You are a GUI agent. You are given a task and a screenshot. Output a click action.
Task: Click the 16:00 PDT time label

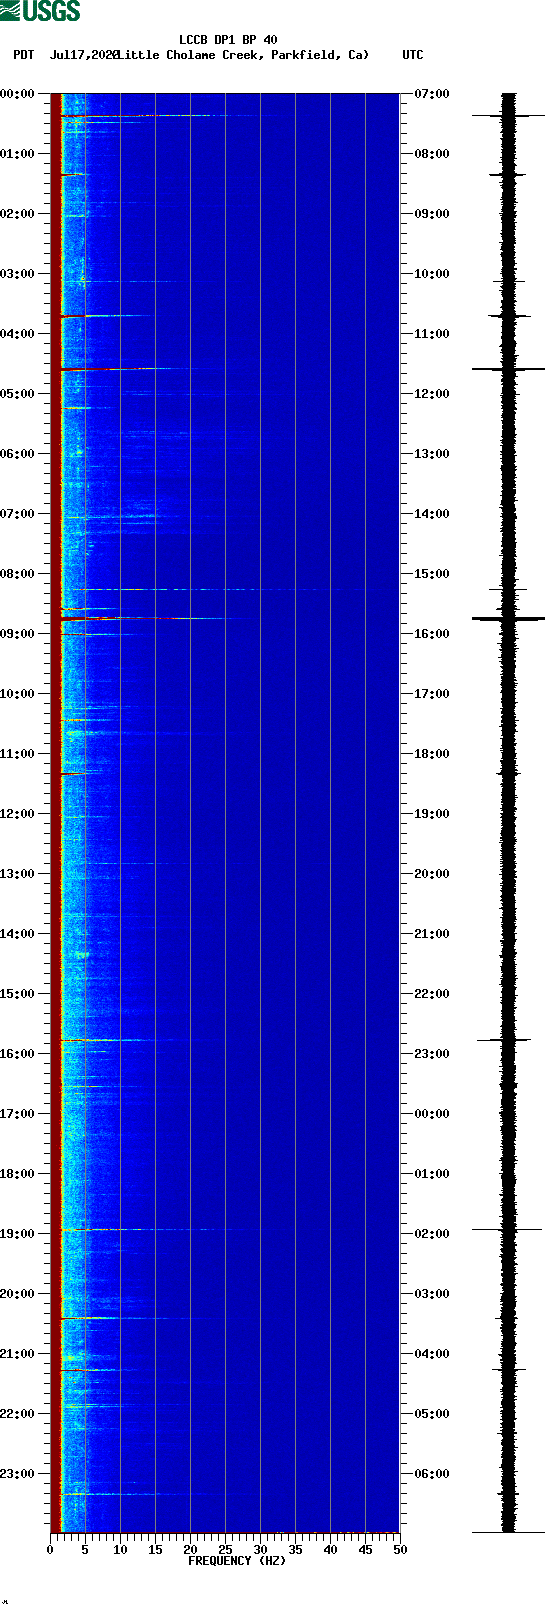[x=18, y=1054]
